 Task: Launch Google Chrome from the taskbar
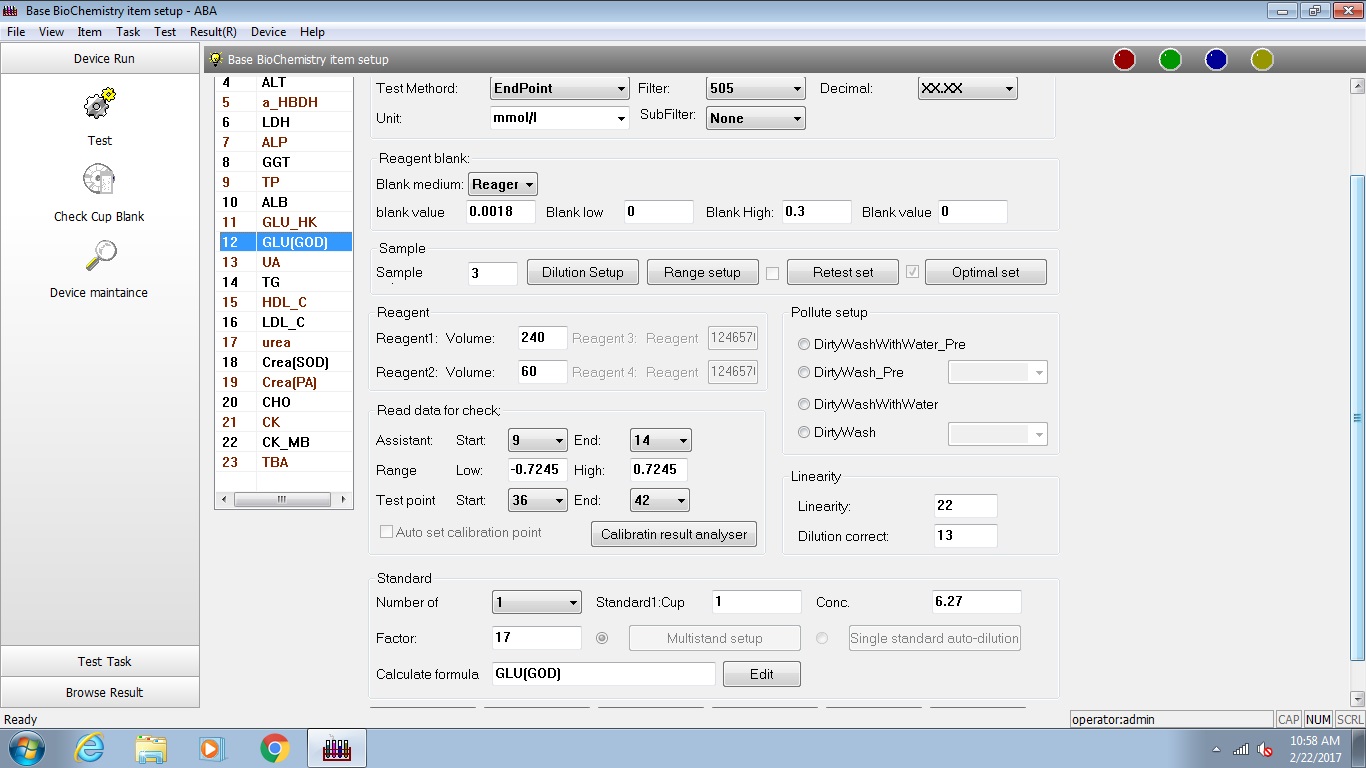pyautogui.click(x=275, y=748)
